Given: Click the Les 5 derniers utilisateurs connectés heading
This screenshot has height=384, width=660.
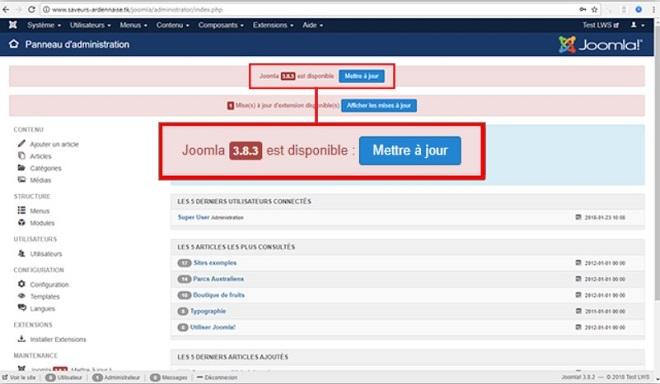Looking at the screenshot, I should click(244, 201).
